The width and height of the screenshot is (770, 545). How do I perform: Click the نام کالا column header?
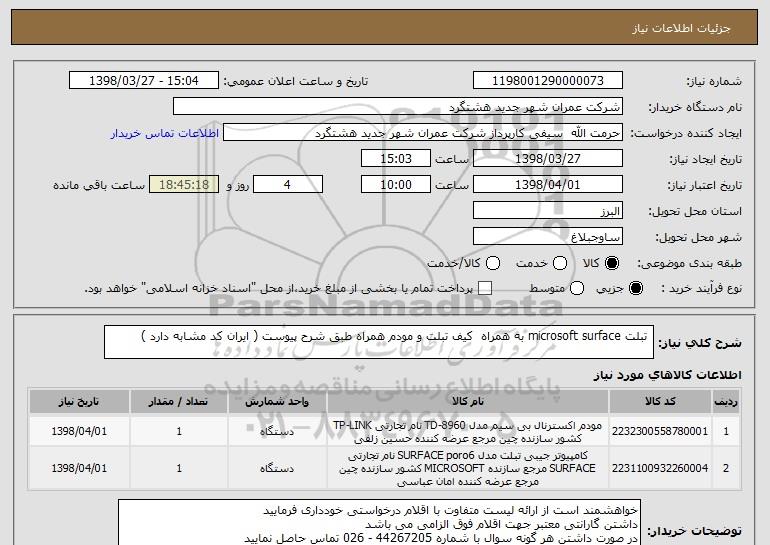tap(468, 402)
